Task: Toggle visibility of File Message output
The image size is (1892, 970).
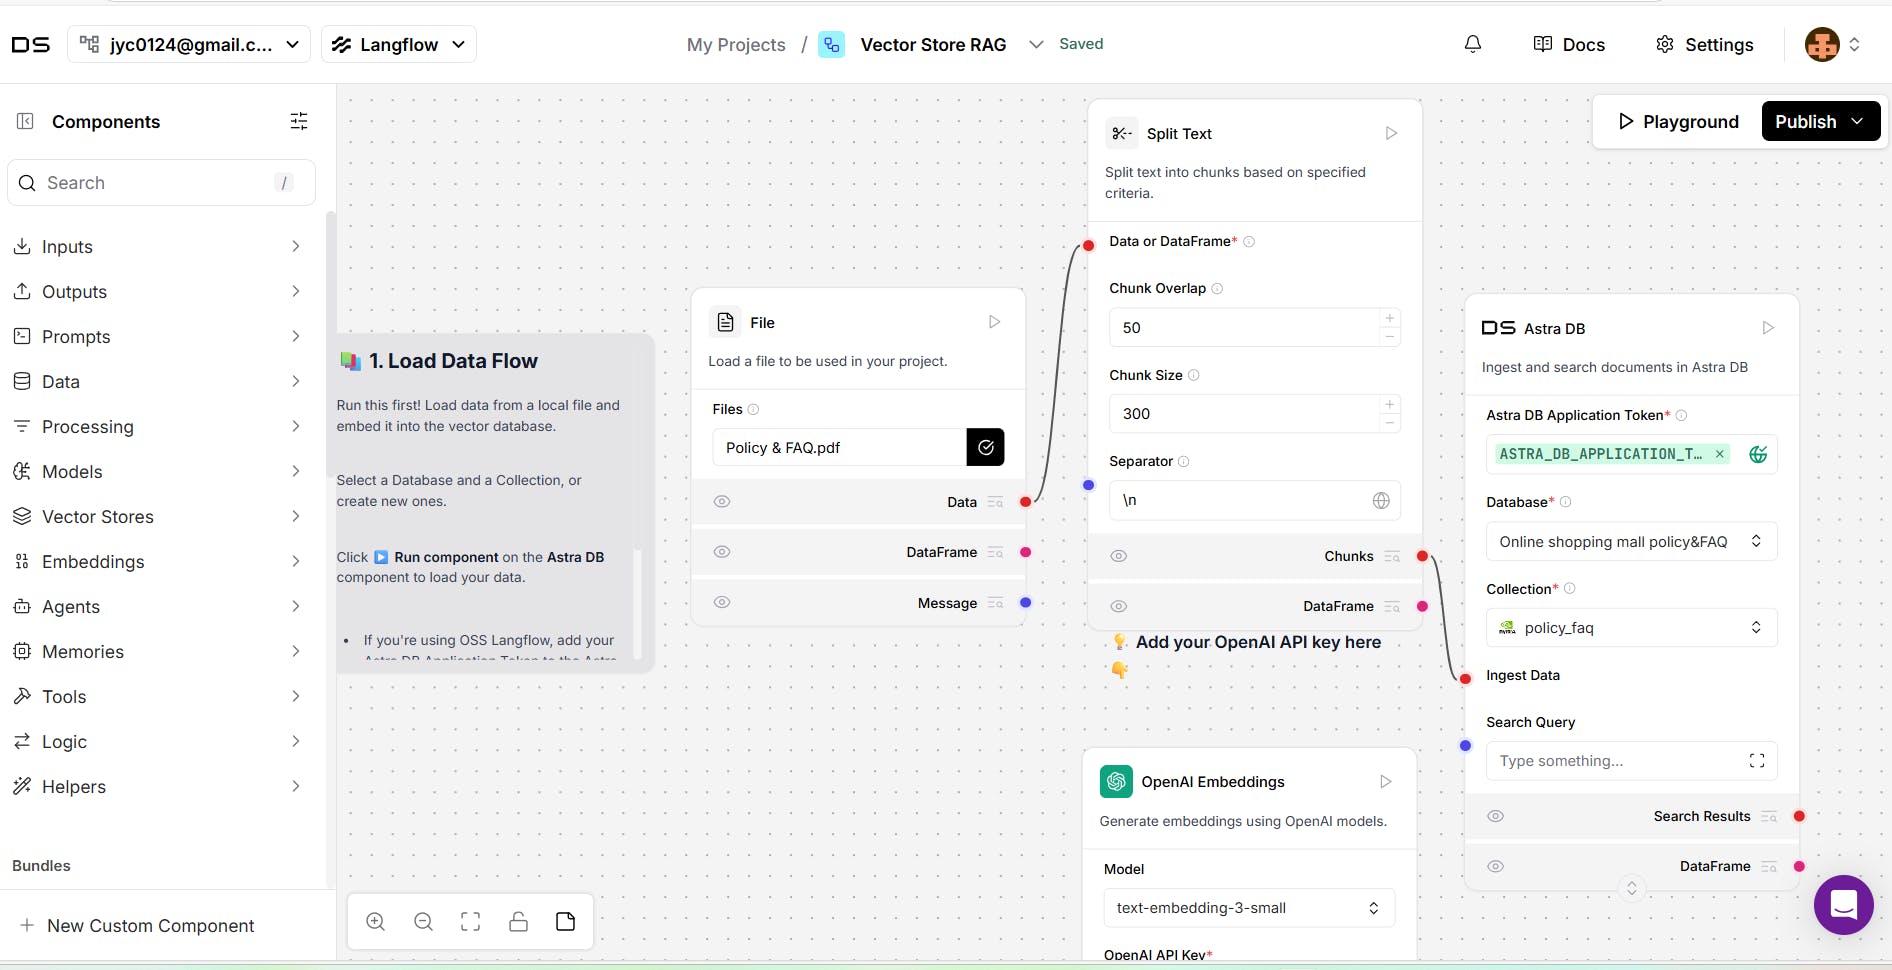Action: (722, 603)
